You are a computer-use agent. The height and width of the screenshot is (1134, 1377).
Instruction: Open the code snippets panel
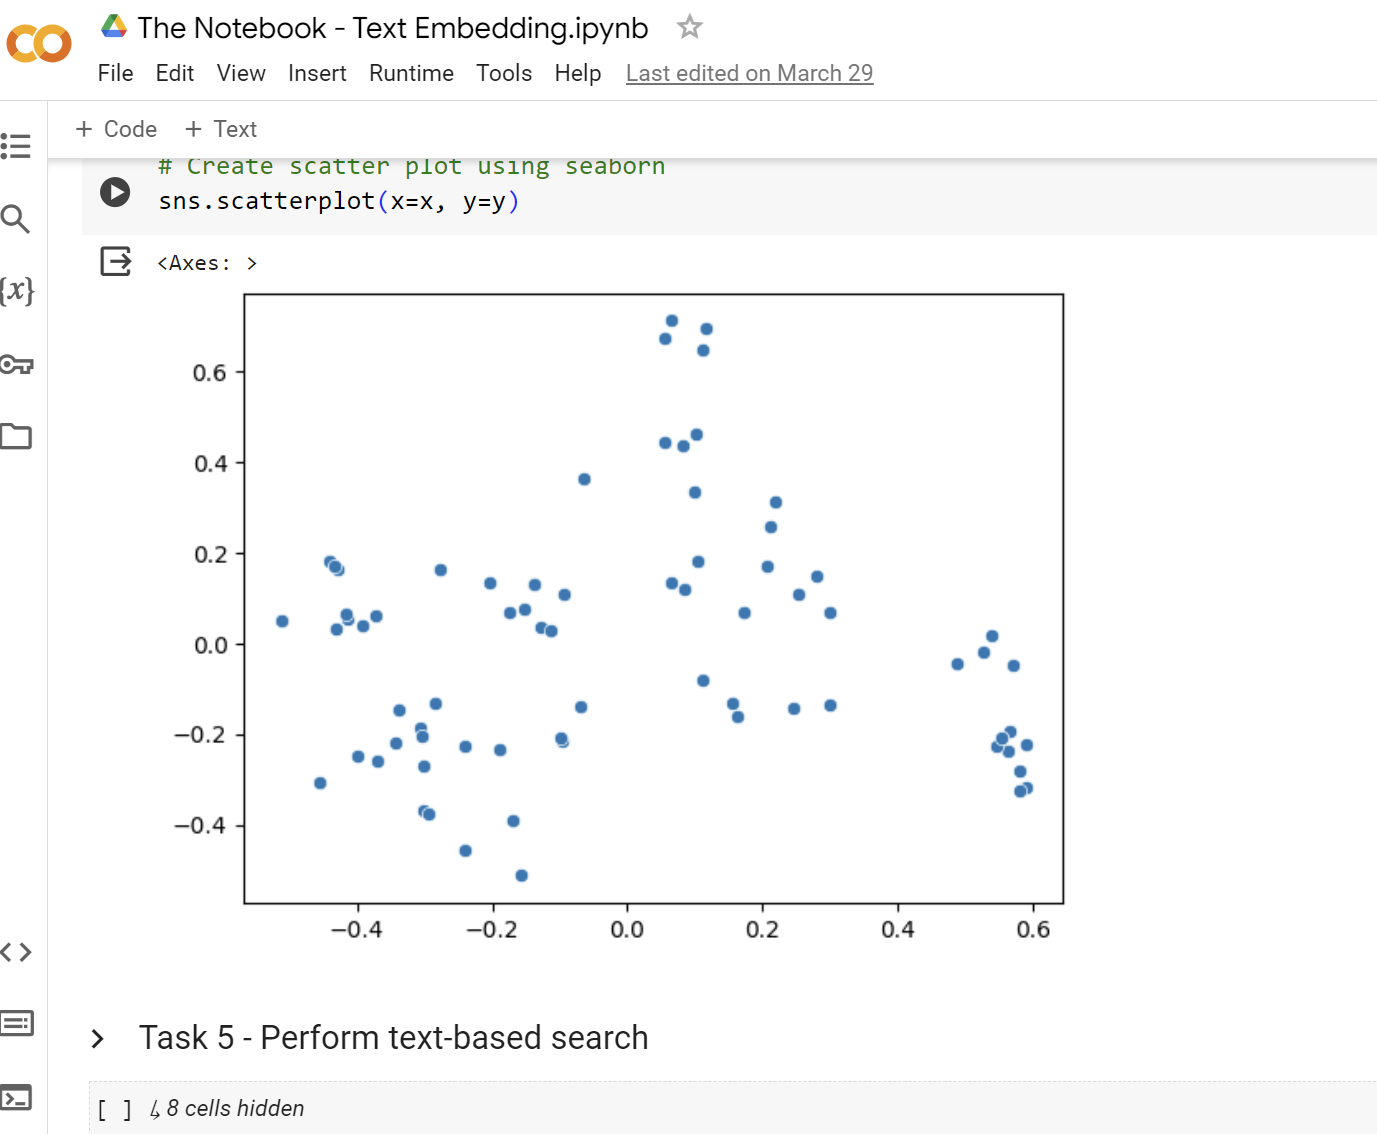click(16, 952)
